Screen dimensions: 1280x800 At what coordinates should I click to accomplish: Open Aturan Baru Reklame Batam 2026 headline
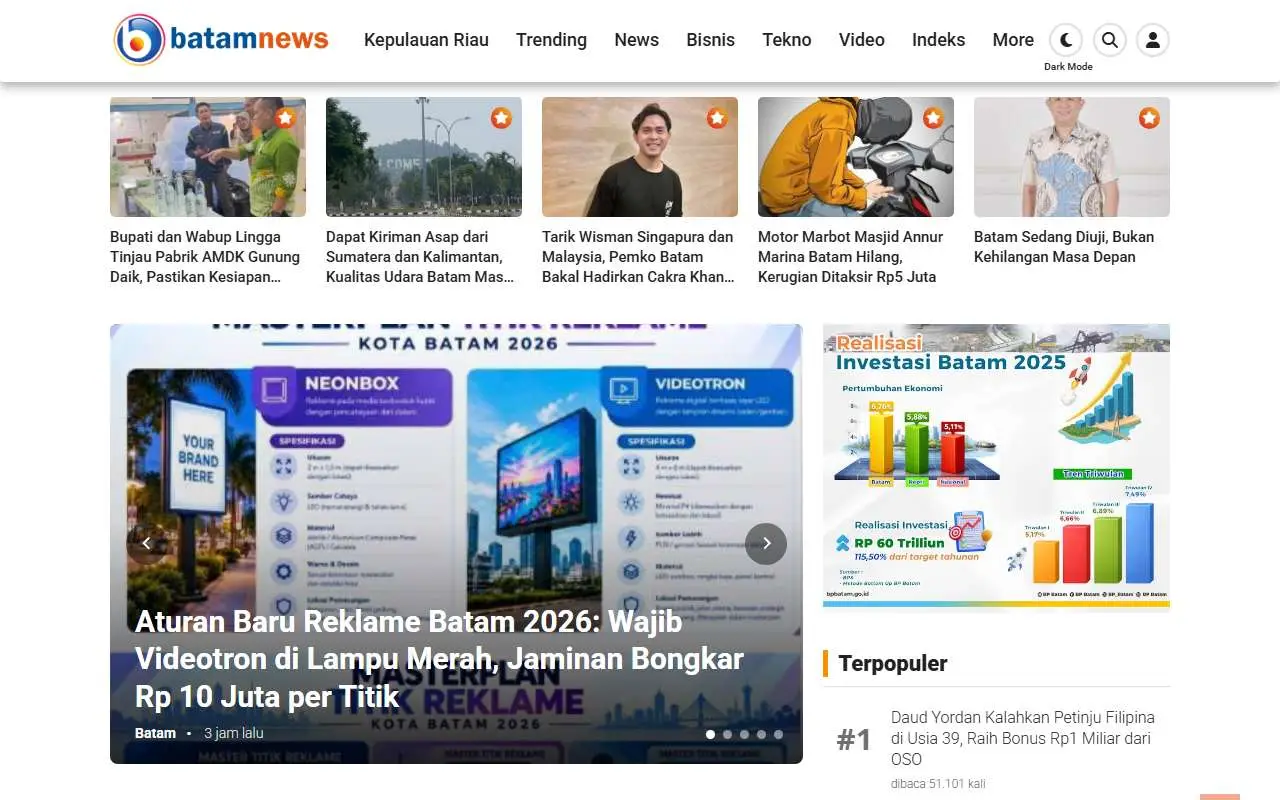[x=440, y=659]
